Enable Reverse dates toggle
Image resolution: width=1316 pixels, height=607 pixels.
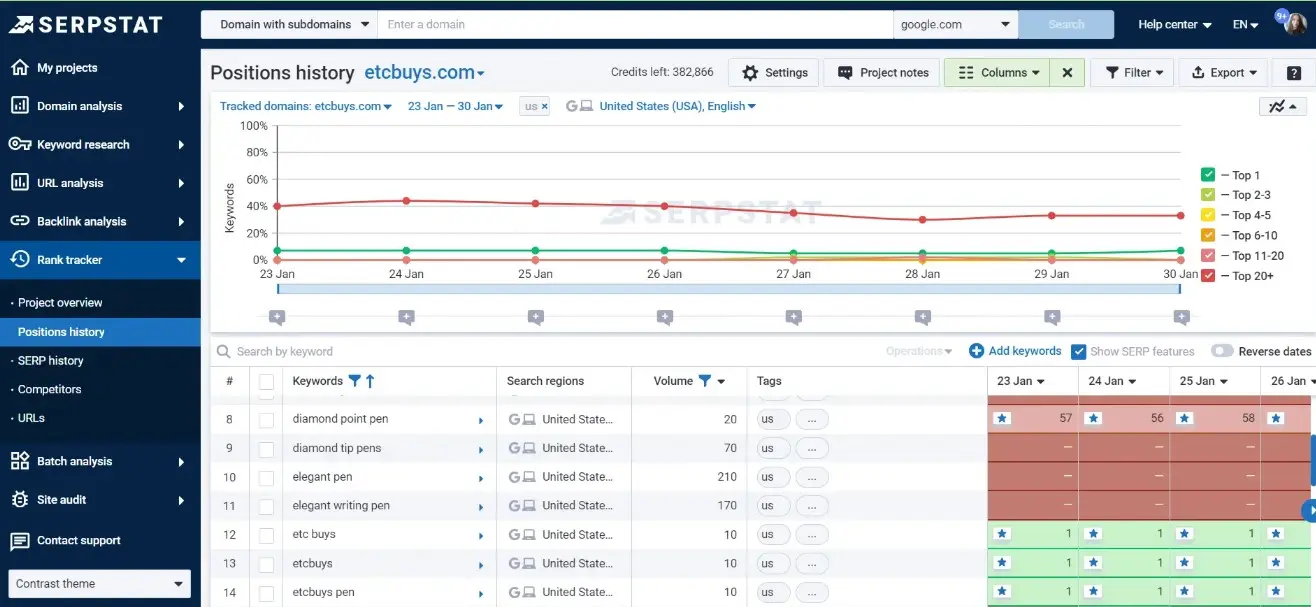1222,351
